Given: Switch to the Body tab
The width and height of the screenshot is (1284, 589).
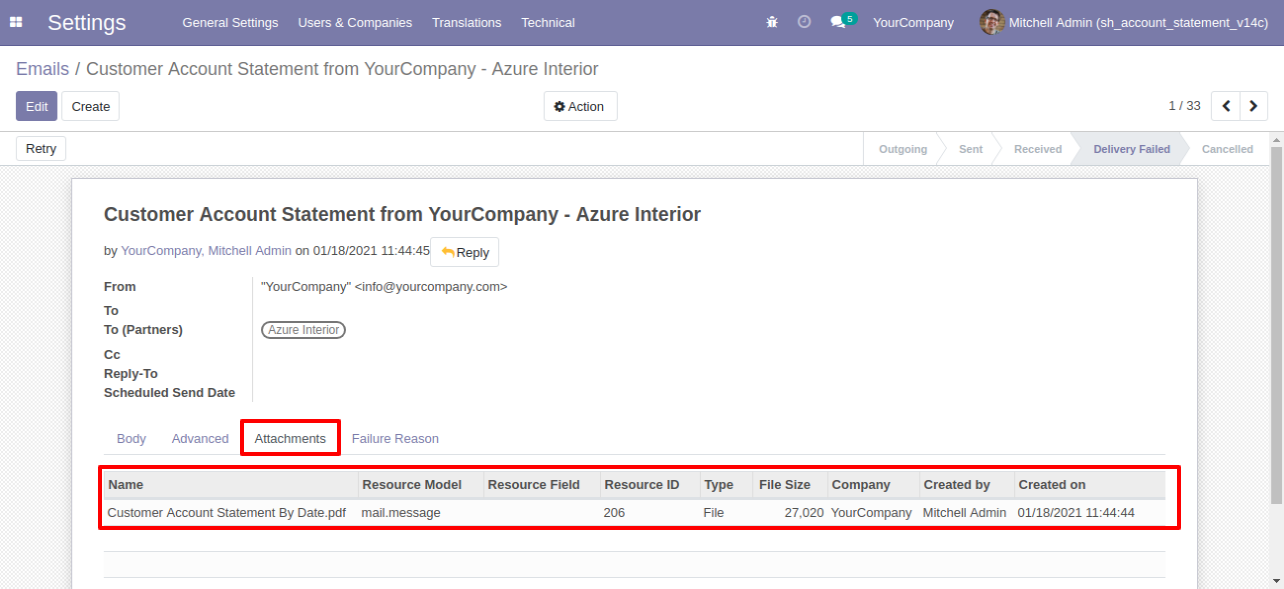Looking at the screenshot, I should pyautogui.click(x=131, y=438).
